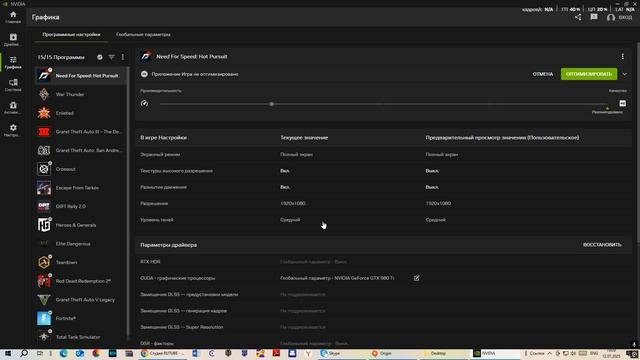Select DiRT Rally 2.0 in programs list
This screenshot has height=360, width=640.
click(81, 207)
